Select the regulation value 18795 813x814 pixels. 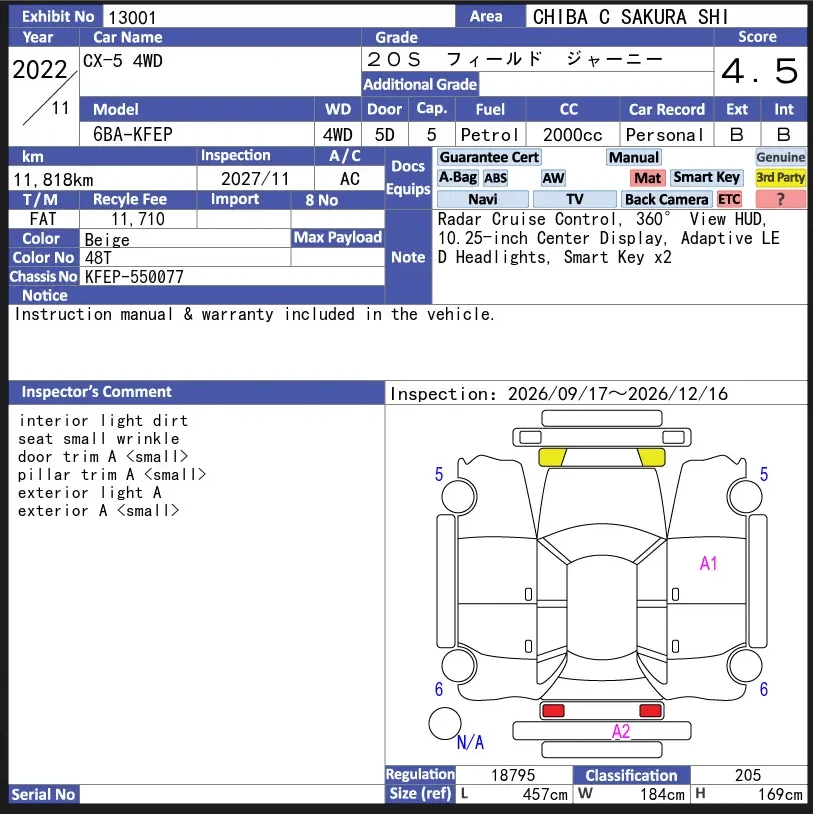click(513, 775)
